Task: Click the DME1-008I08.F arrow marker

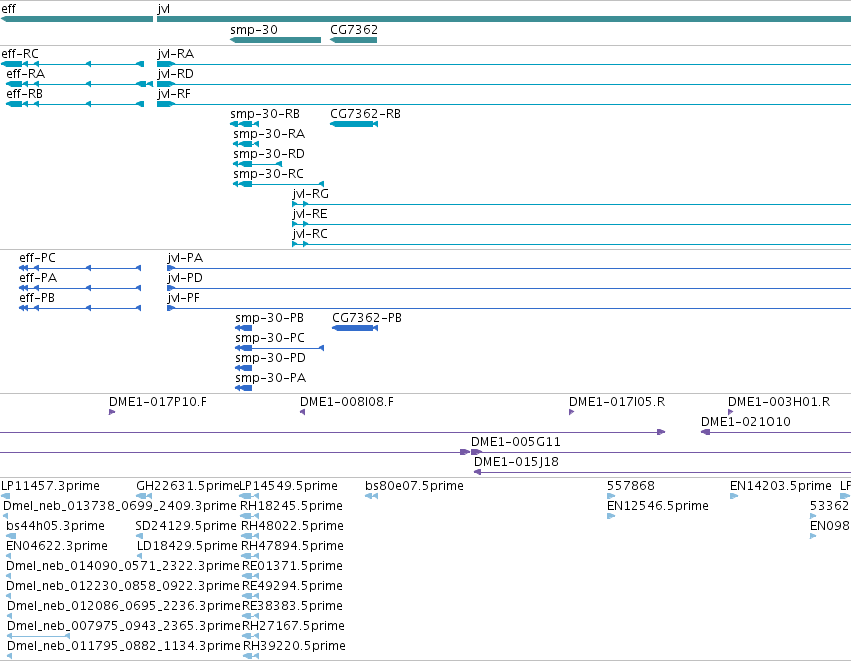Action: coord(302,412)
